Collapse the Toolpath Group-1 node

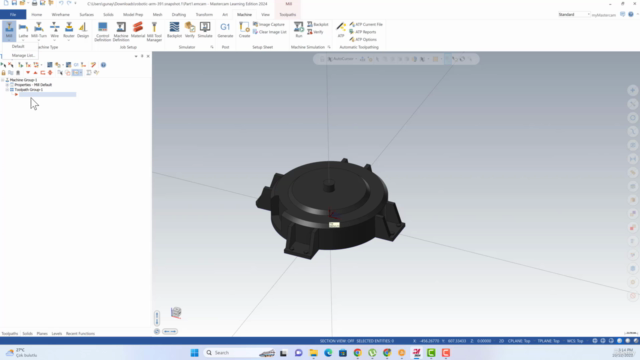(x=7, y=90)
